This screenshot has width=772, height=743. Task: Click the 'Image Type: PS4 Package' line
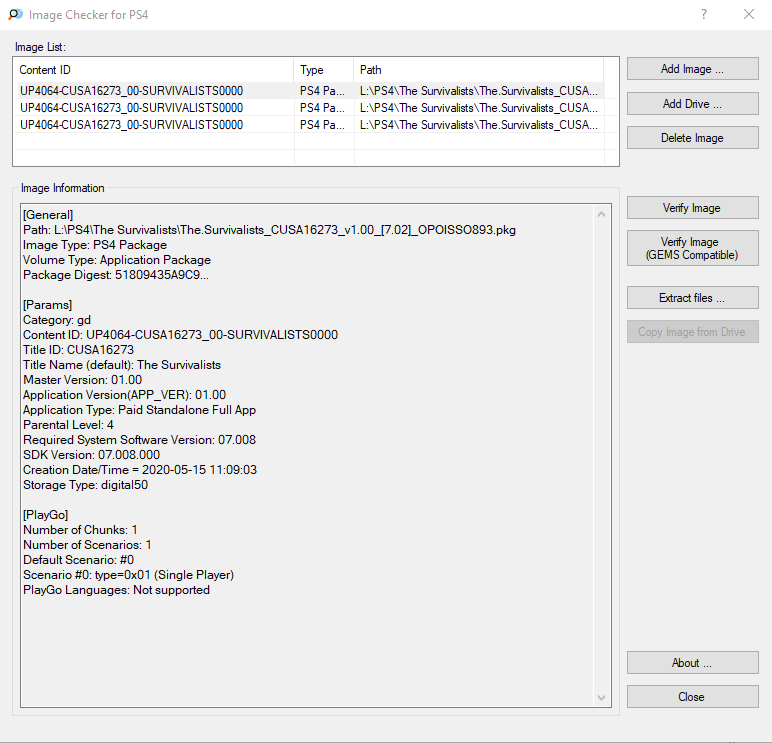click(95, 245)
